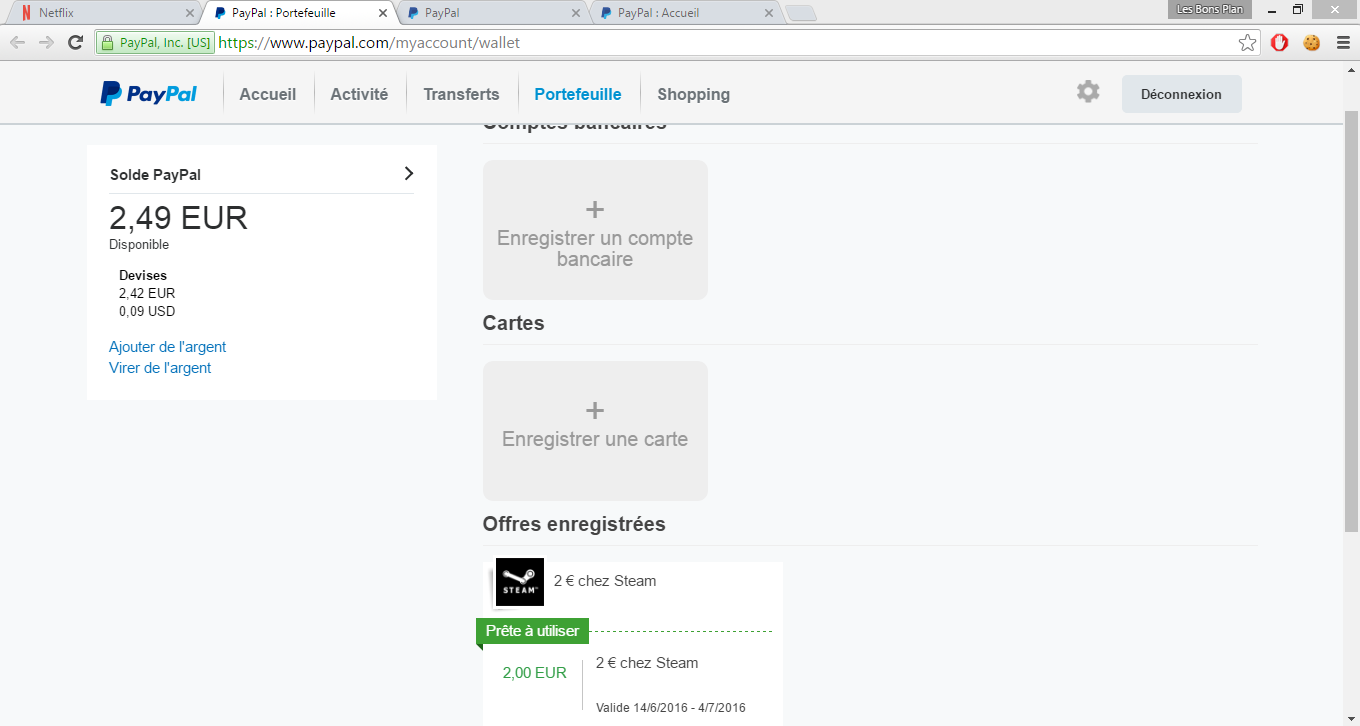Click the PayPal logo in the header

[148, 94]
